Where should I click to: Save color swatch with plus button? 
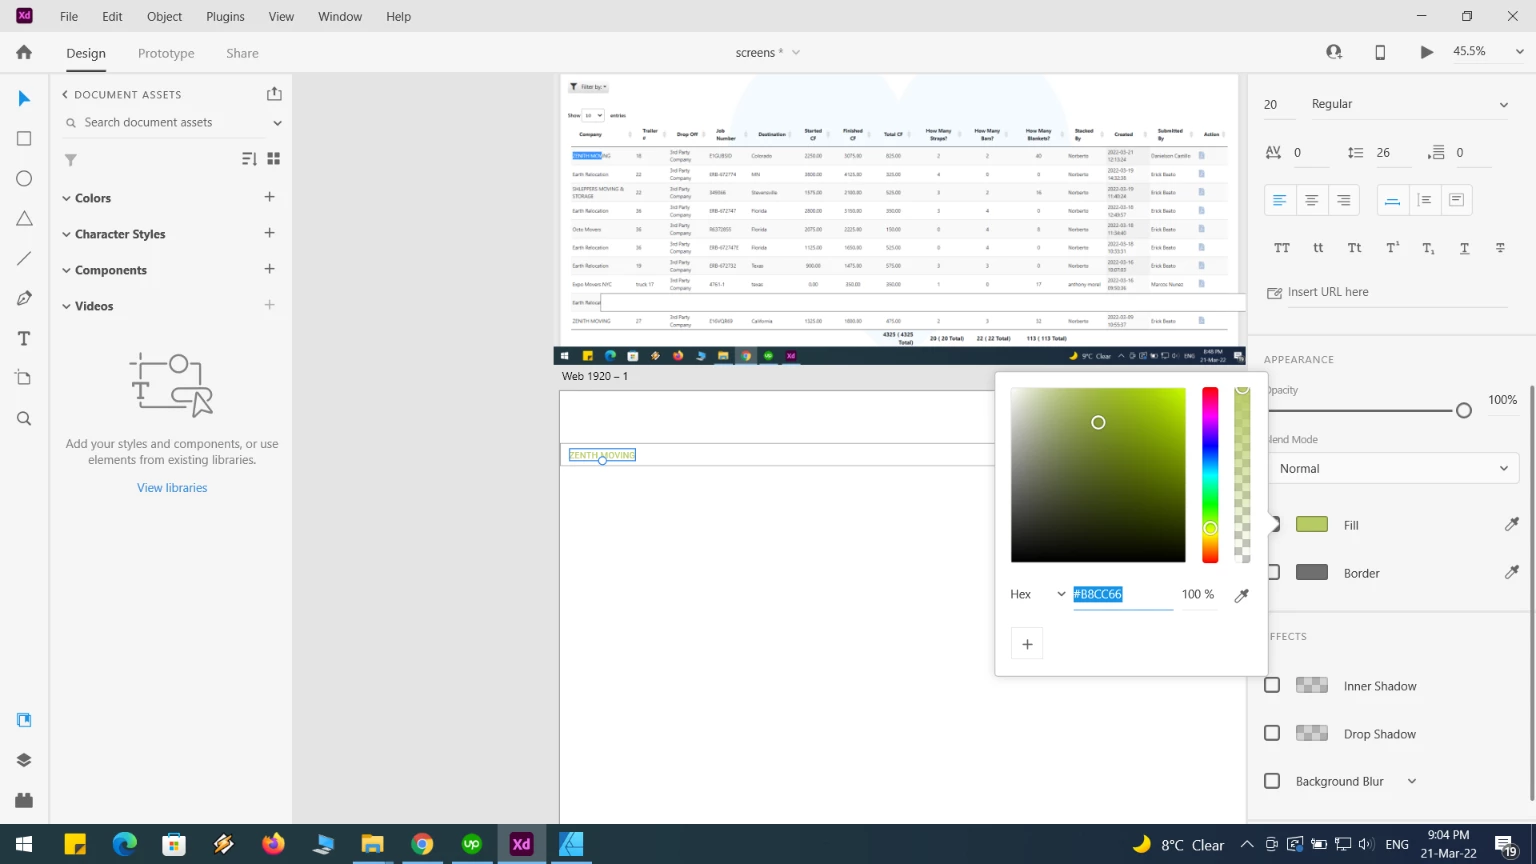pyautogui.click(x=1027, y=644)
